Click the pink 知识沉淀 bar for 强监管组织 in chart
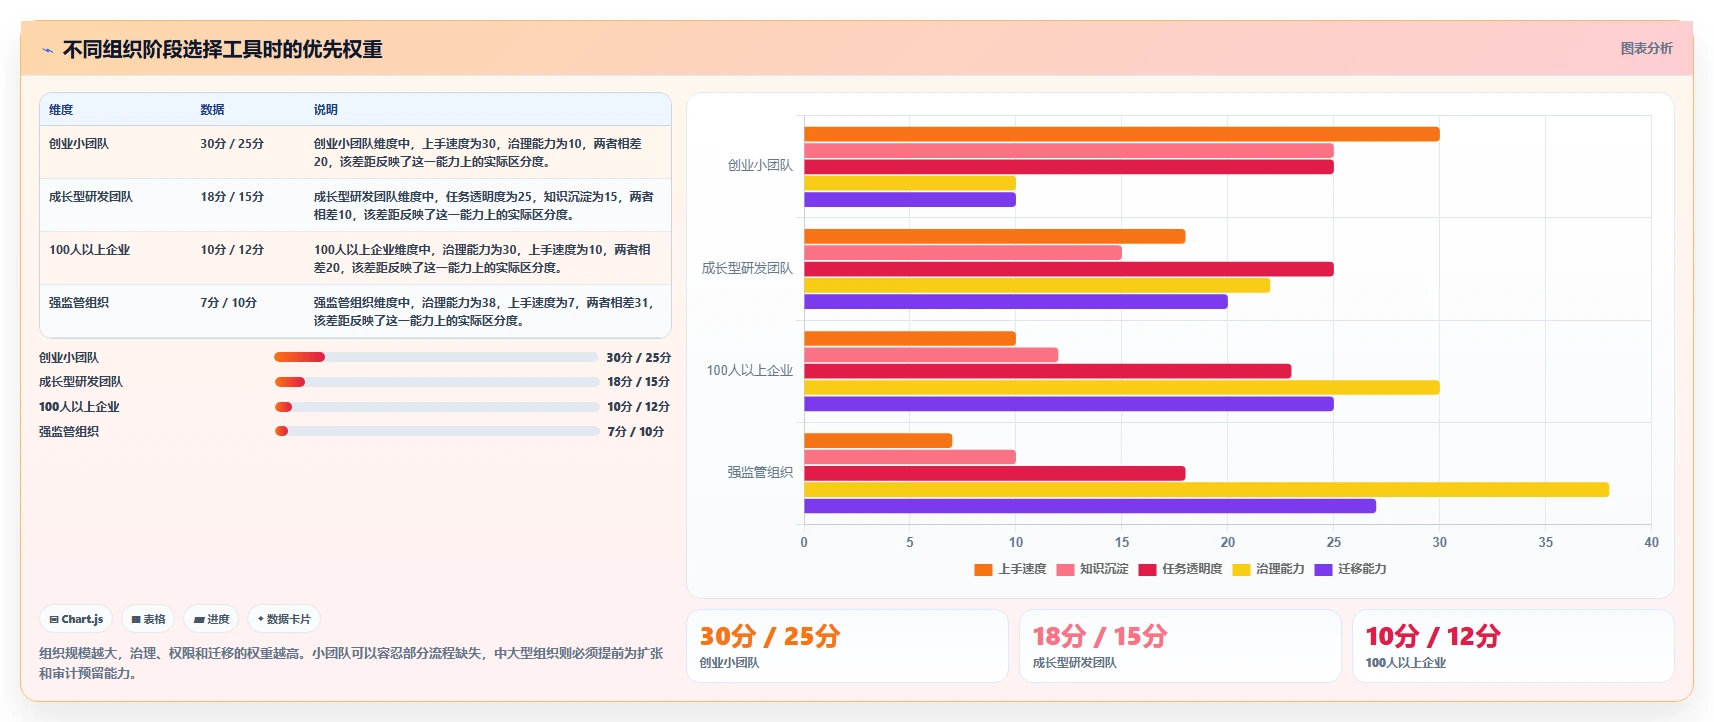 tap(910, 457)
